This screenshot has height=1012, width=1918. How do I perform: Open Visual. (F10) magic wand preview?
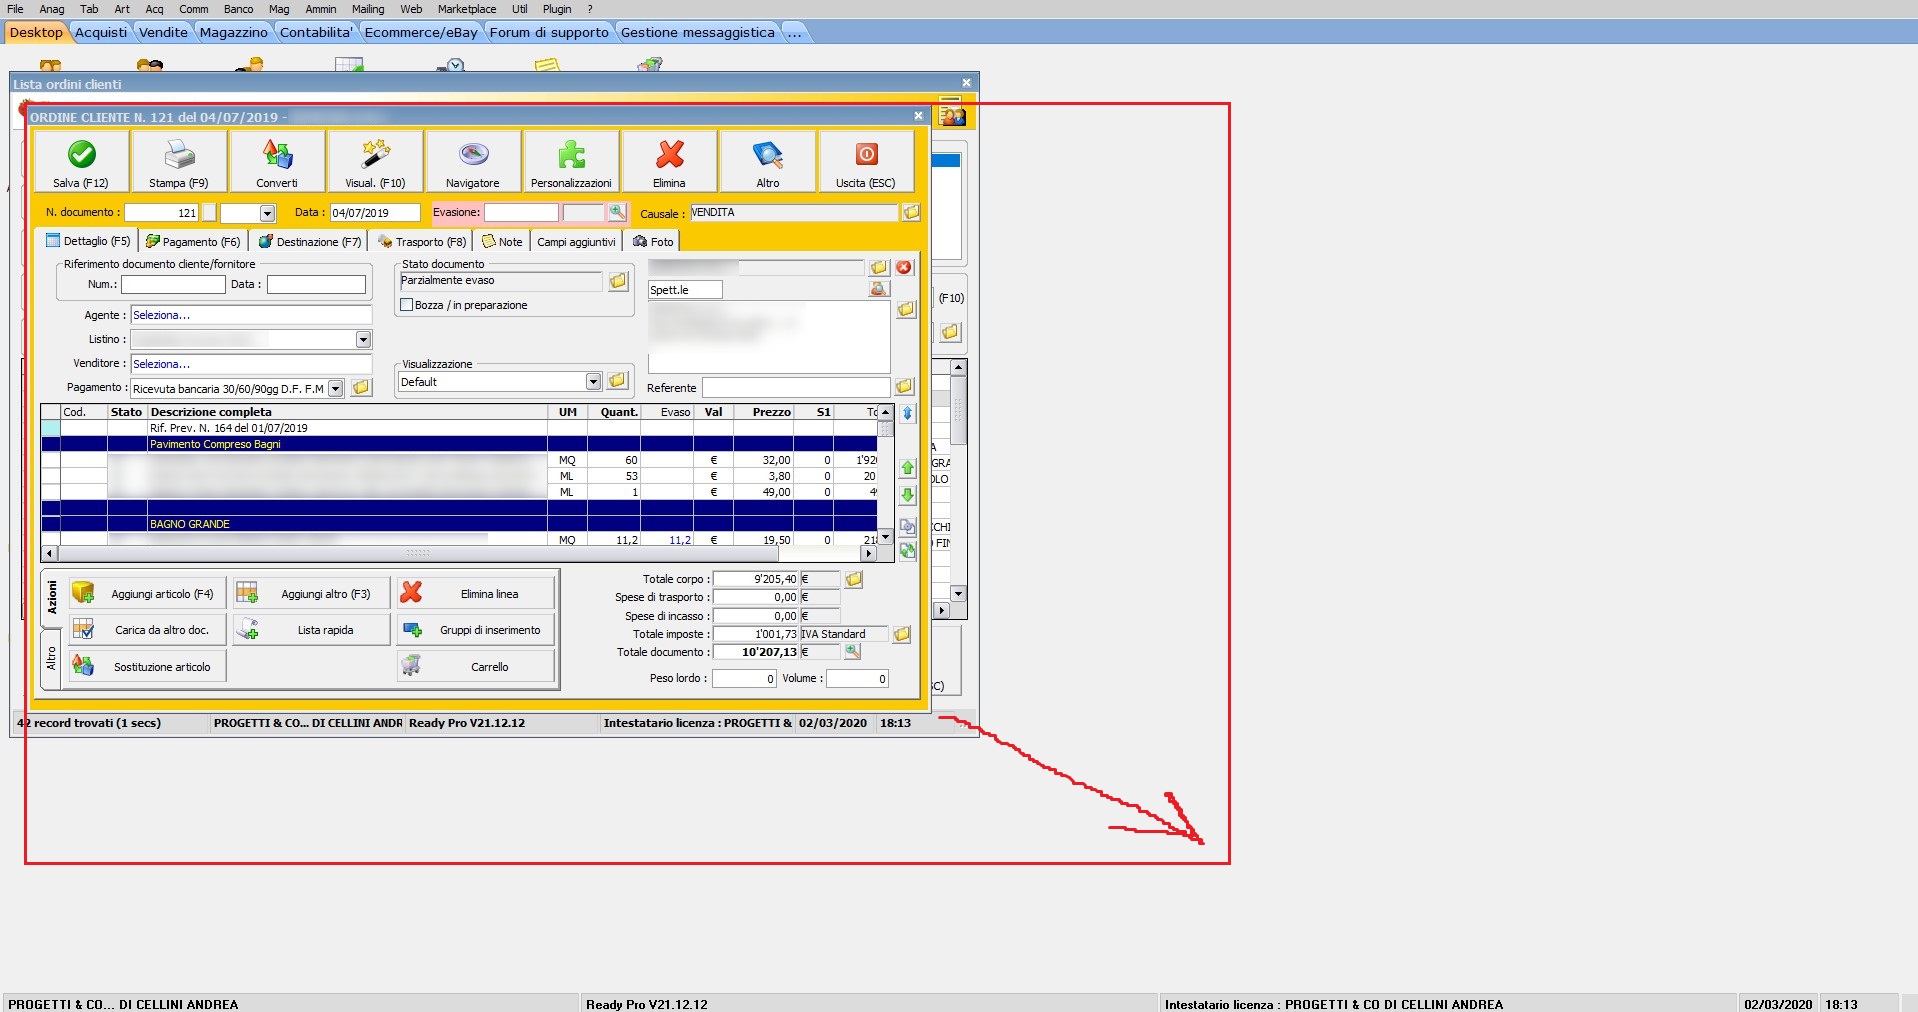click(x=375, y=161)
